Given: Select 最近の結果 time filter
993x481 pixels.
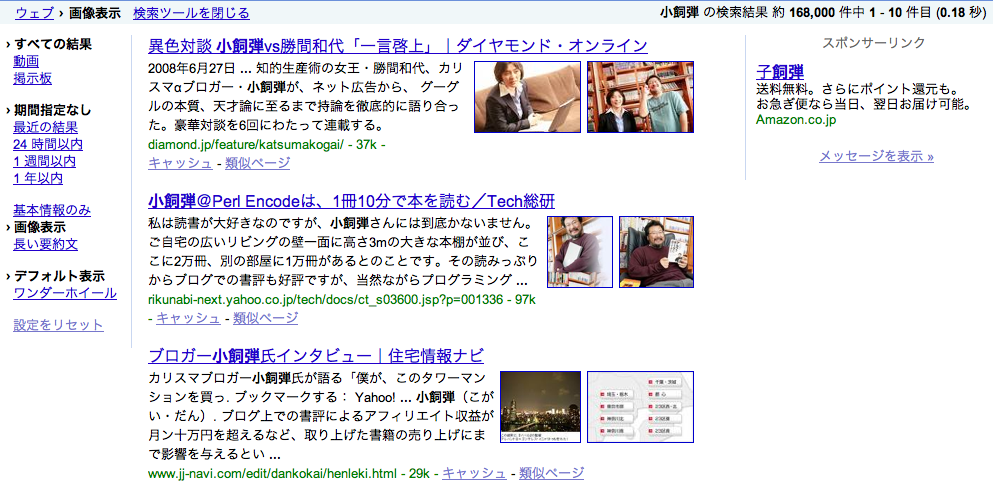Looking at the screenshot, I should (x=46, y=127).
